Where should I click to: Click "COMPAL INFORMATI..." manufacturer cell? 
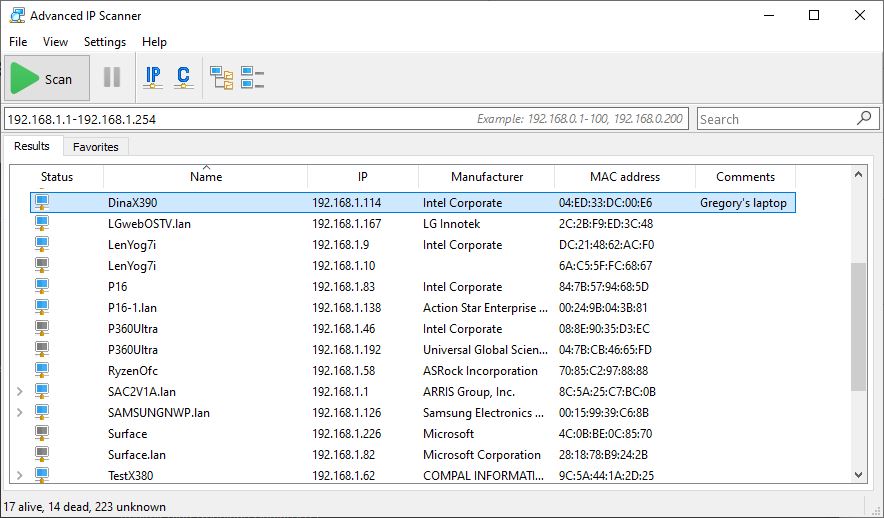point(484,476)
